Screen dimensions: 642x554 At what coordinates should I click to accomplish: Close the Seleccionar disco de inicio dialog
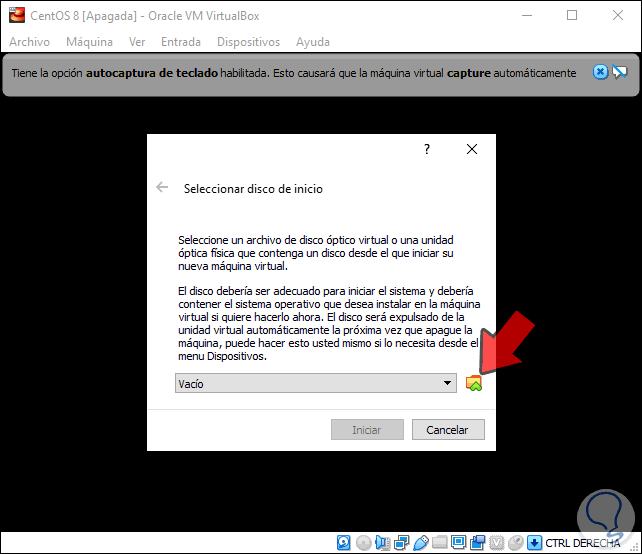[472, 149]
